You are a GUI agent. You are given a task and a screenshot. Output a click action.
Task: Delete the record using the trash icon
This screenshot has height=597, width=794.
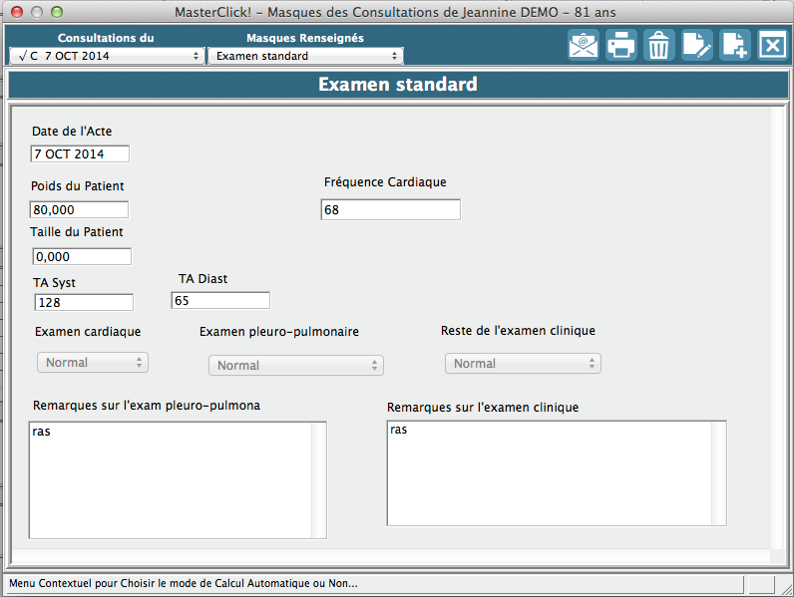tap(659, 45)
